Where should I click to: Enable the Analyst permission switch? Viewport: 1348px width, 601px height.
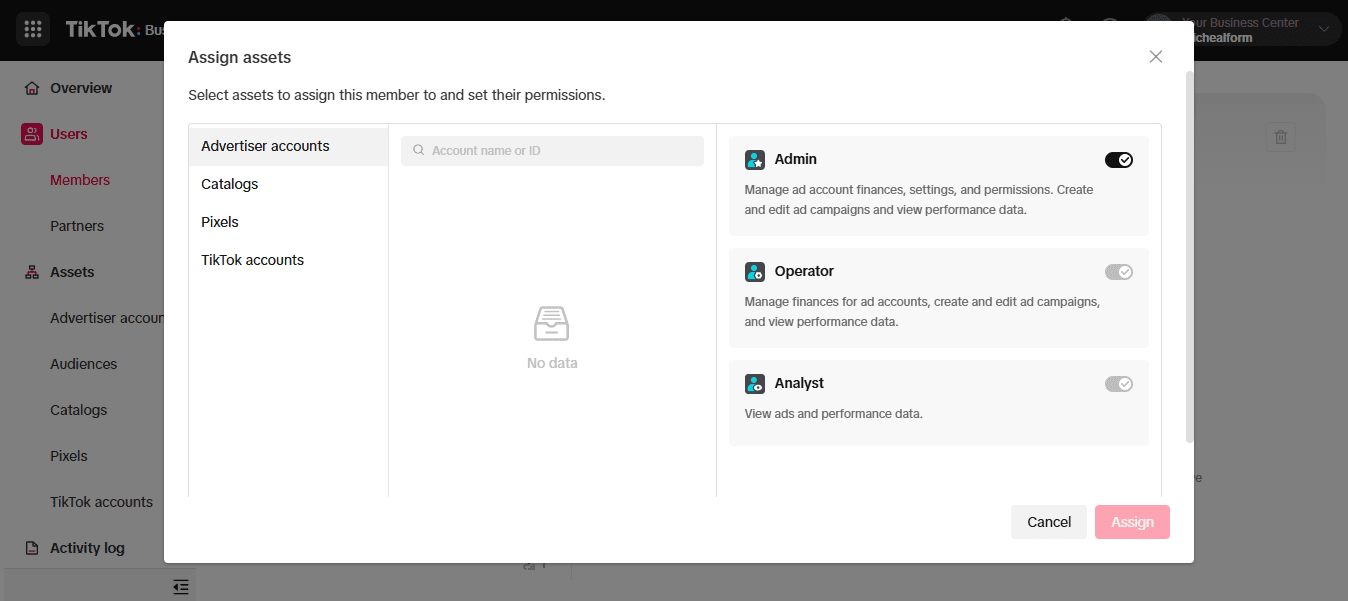tap(1118, 384)
